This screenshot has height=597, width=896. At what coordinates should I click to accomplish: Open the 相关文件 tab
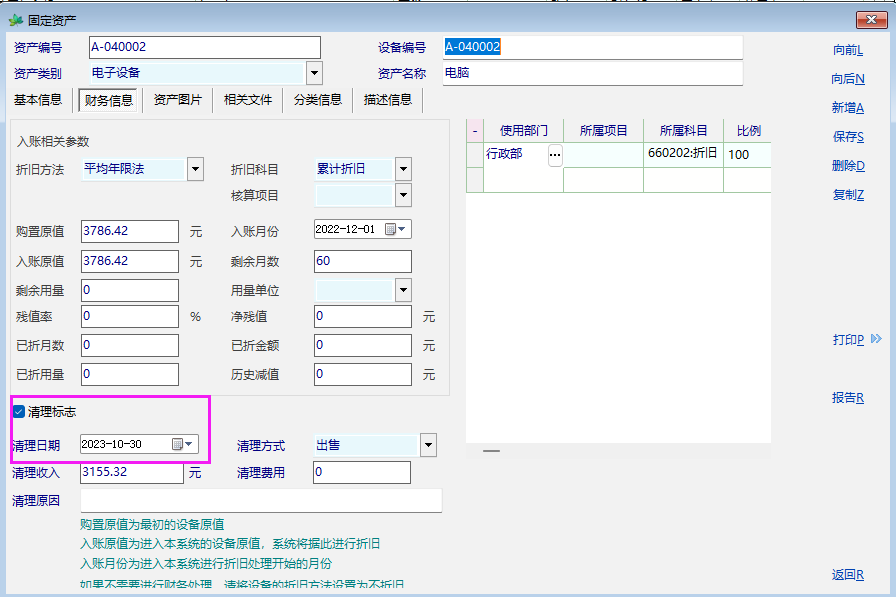click(x=247, y=99)
